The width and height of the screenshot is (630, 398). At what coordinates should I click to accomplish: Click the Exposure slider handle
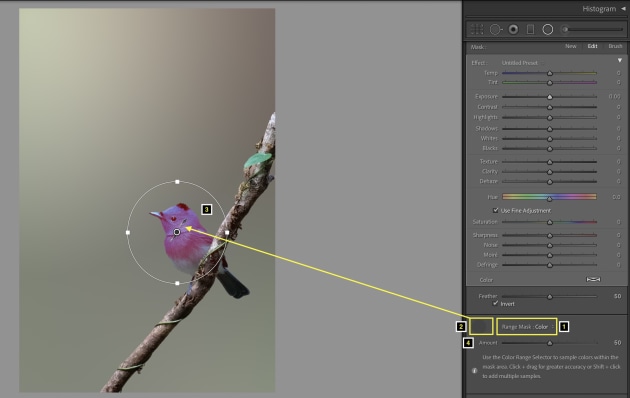[x=550, y=97]
